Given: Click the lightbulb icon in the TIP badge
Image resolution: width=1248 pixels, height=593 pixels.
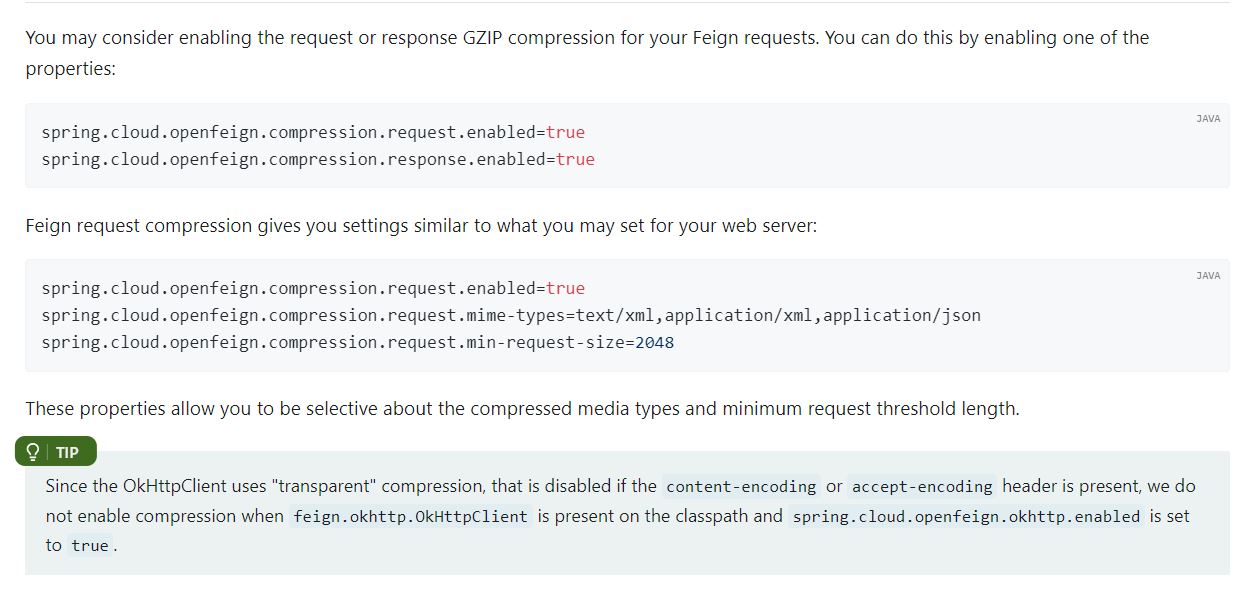Looking at the screenshot, I should (x=33, y=452).
